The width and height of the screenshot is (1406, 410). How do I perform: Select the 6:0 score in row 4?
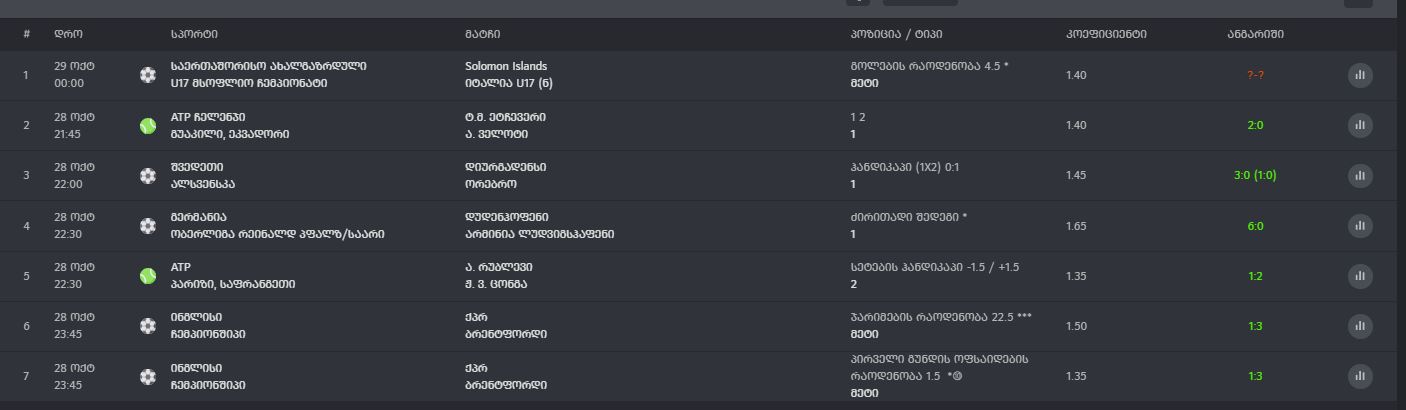pos(1255,226)
